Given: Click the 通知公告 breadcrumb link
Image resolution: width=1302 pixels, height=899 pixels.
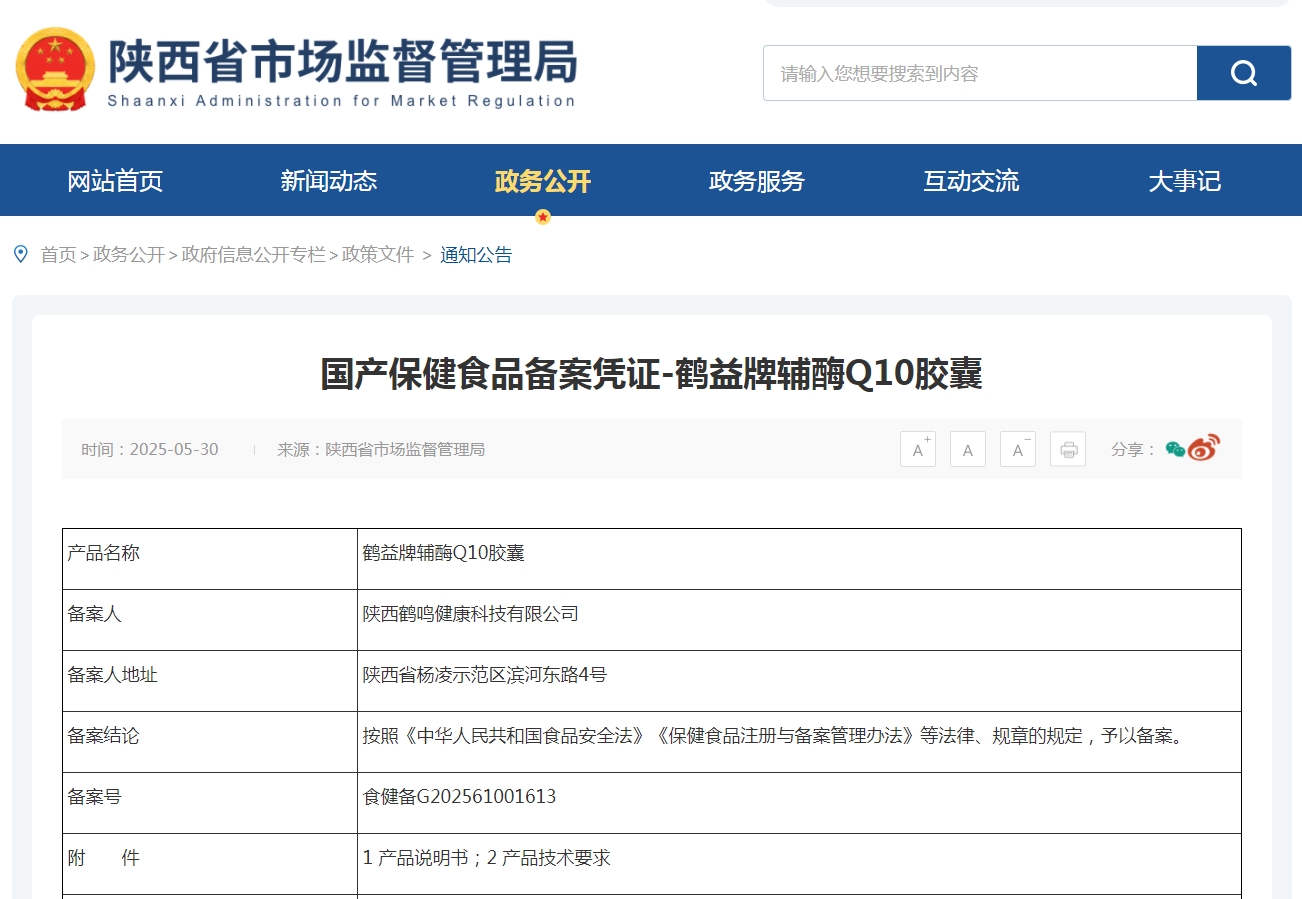Looking at the screenshot, I should (x=475, y=254).
